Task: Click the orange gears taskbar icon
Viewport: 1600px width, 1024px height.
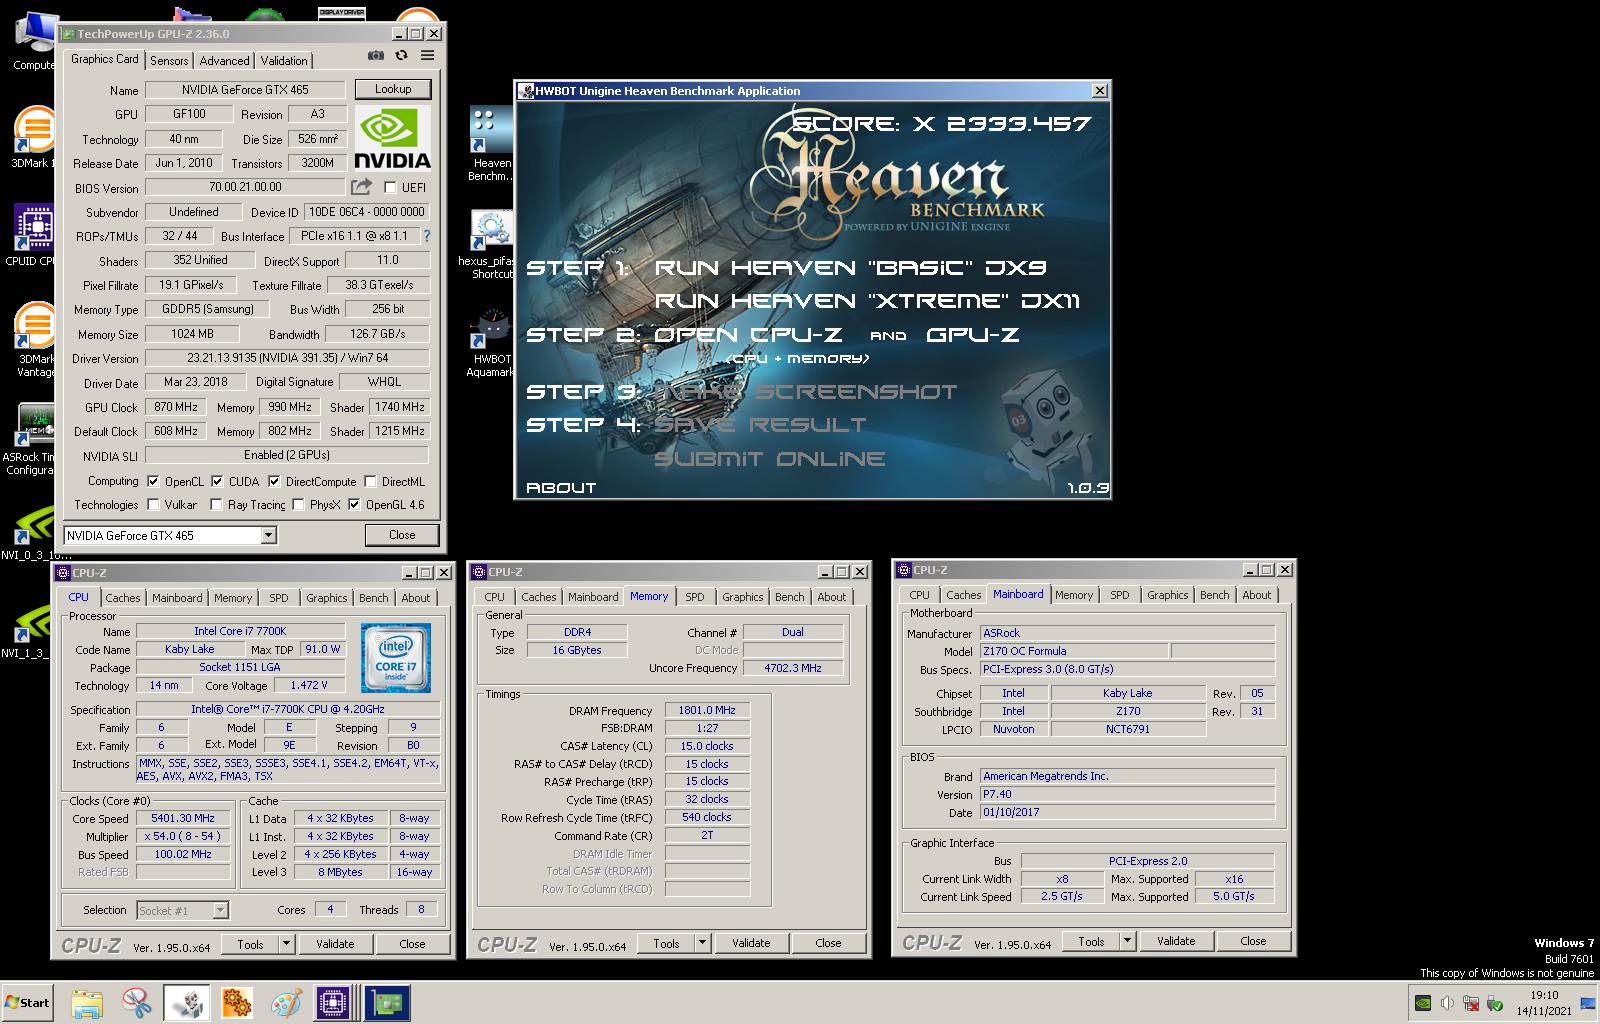Action: [237, 1003]
